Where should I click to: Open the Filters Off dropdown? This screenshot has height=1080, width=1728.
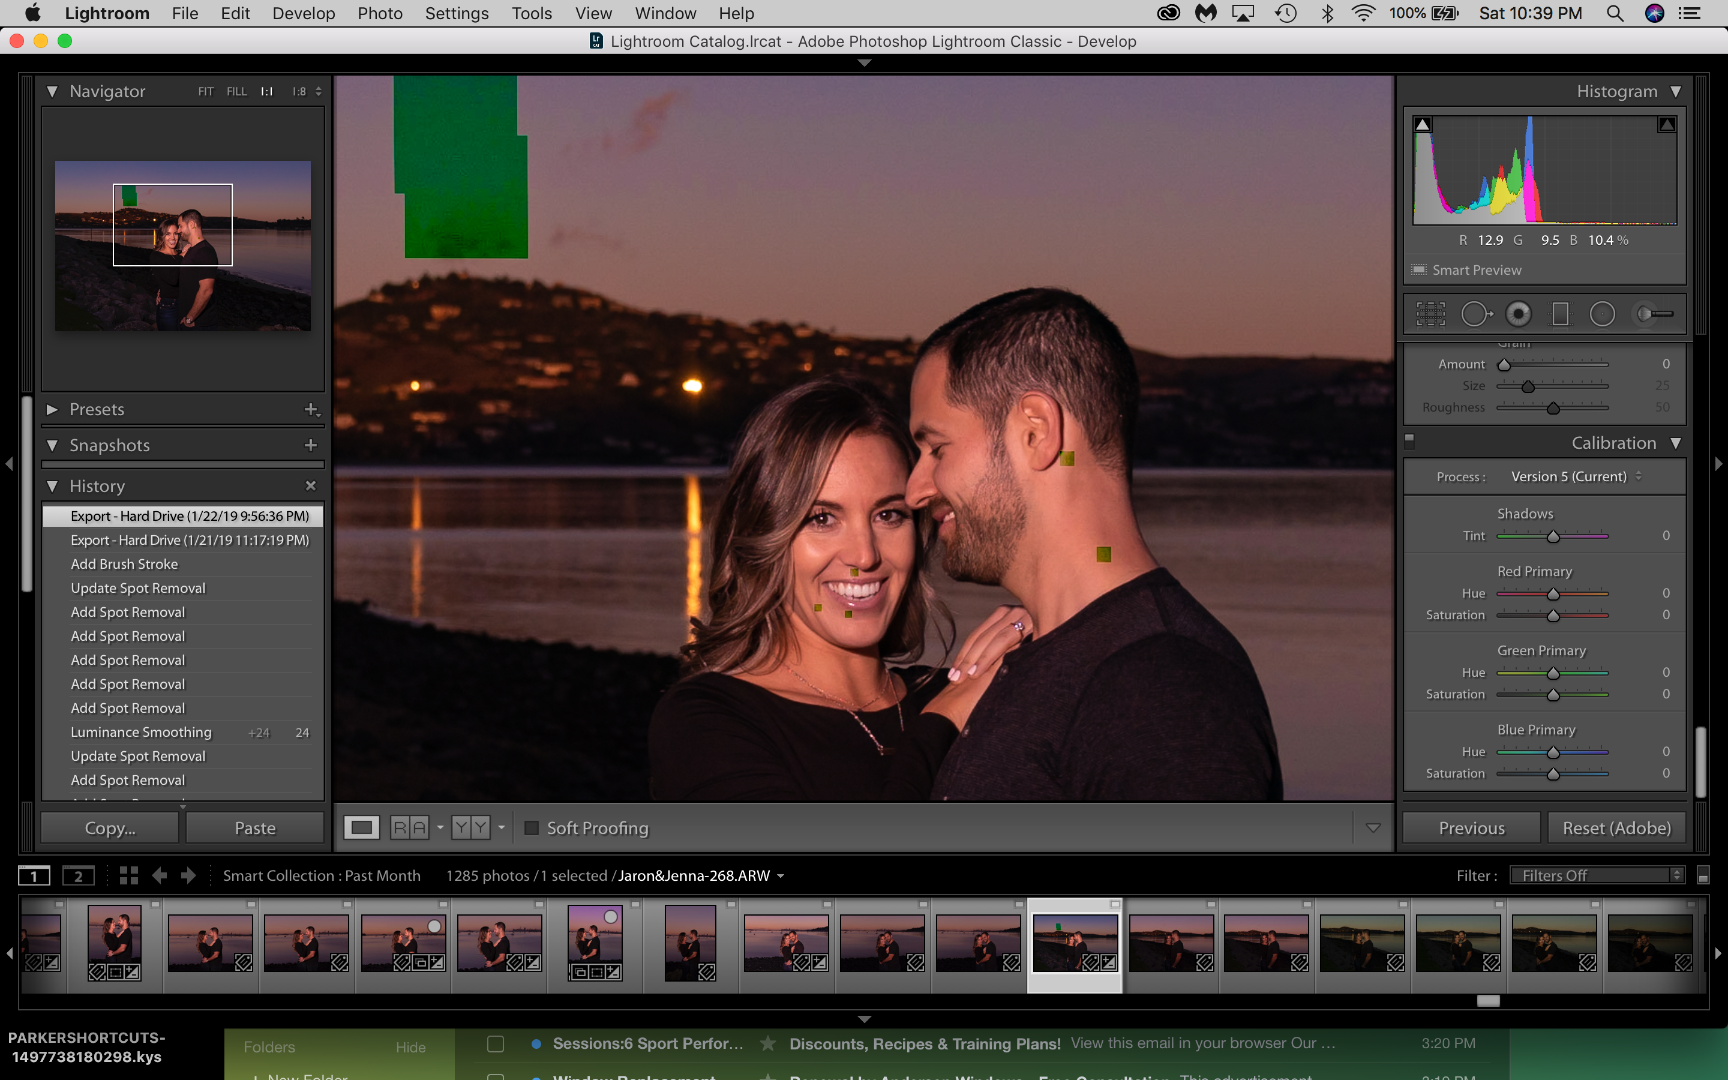(1597, 876)
